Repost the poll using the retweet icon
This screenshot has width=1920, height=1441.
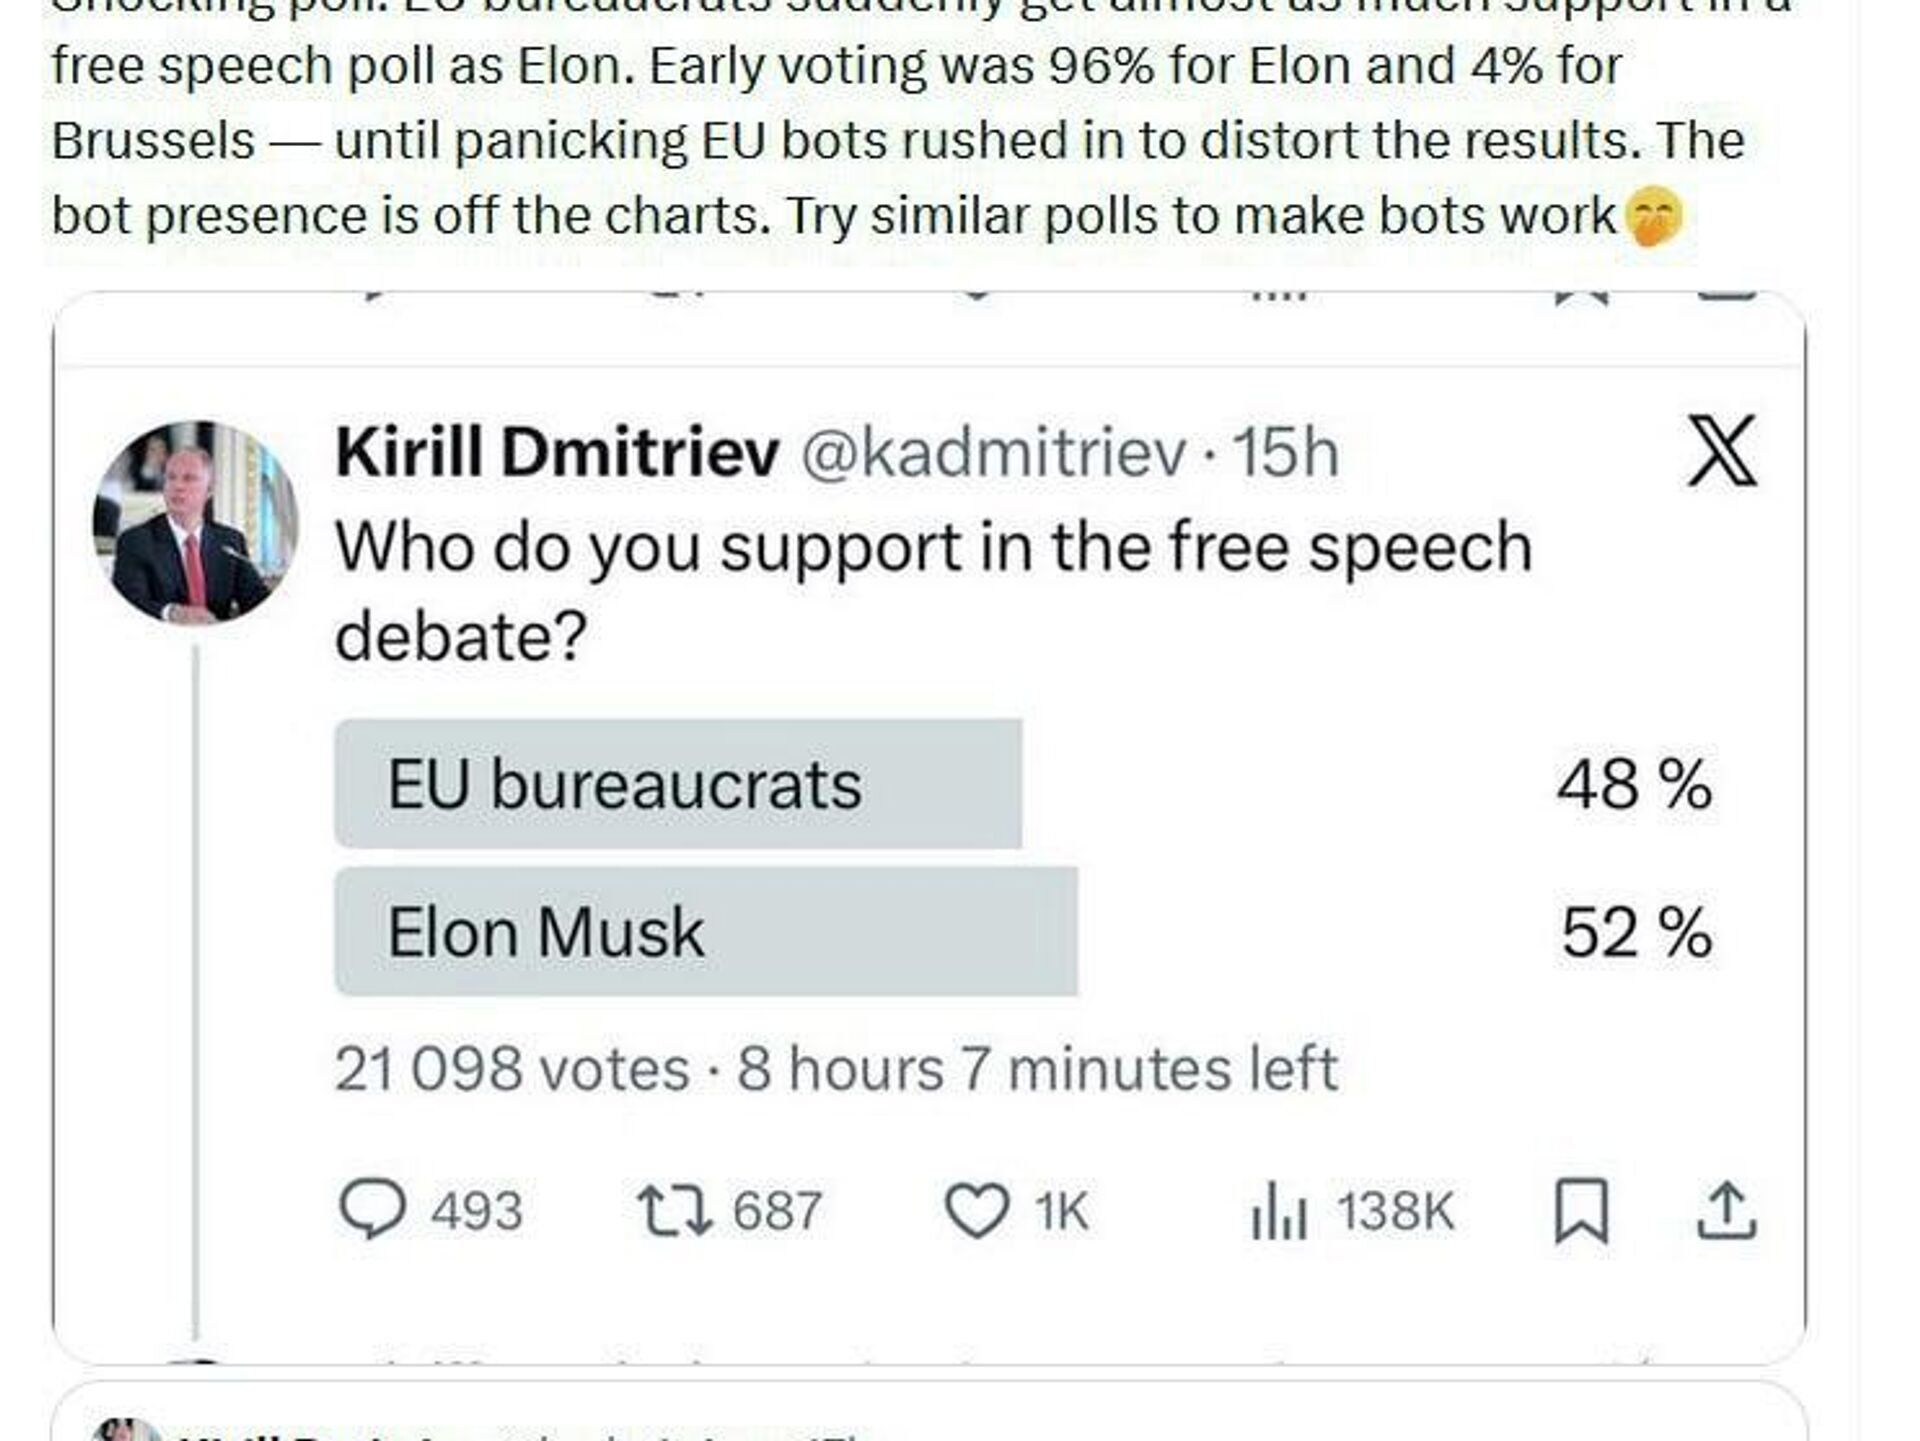click(x=675, y=1210)
